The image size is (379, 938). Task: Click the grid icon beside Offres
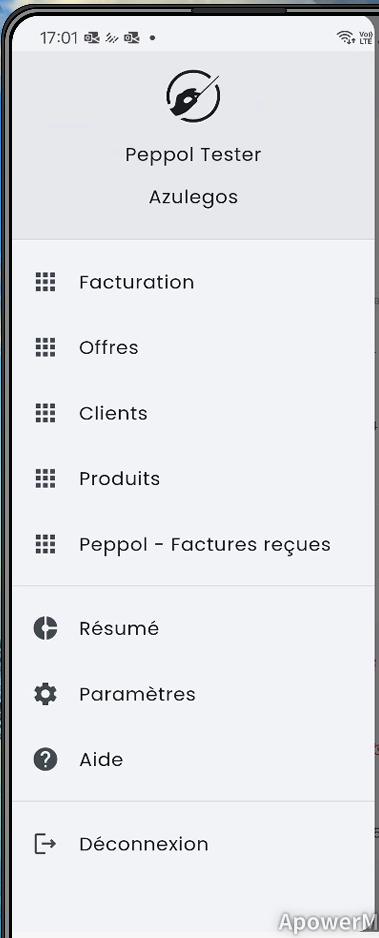(45, 347)
